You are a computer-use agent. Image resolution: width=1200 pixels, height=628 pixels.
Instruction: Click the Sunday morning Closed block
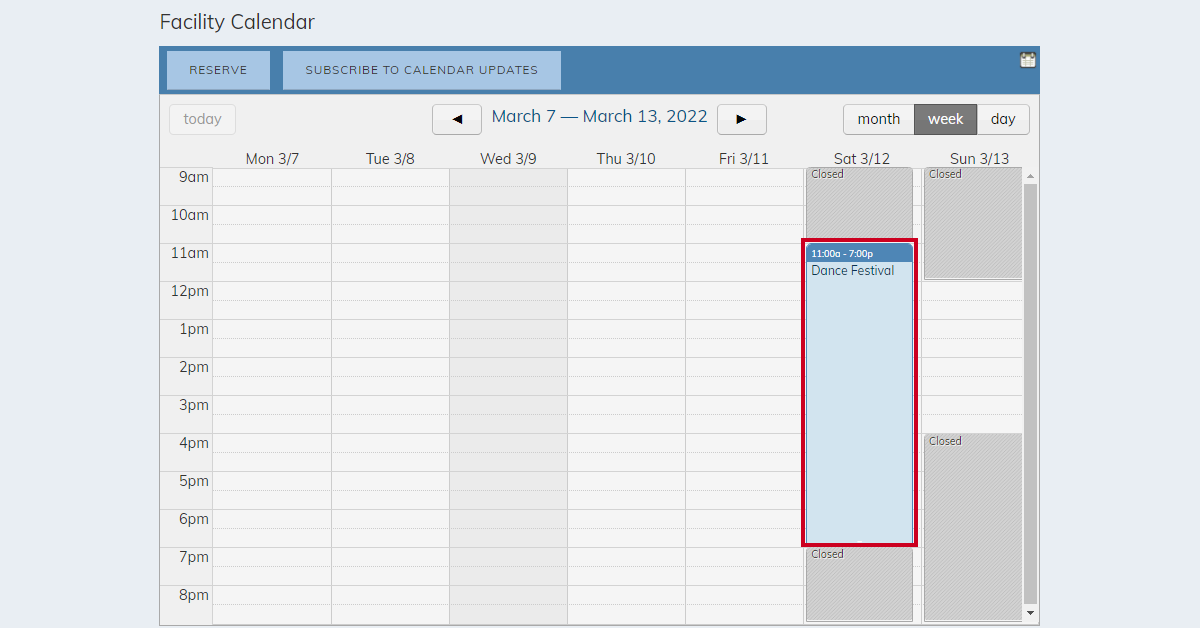click(973, 223)
